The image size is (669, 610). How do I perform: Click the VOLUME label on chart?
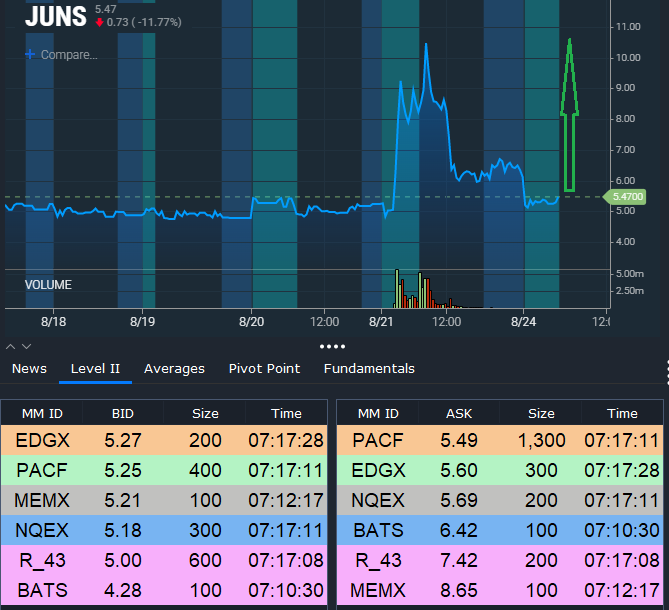(x=48, y=285)
